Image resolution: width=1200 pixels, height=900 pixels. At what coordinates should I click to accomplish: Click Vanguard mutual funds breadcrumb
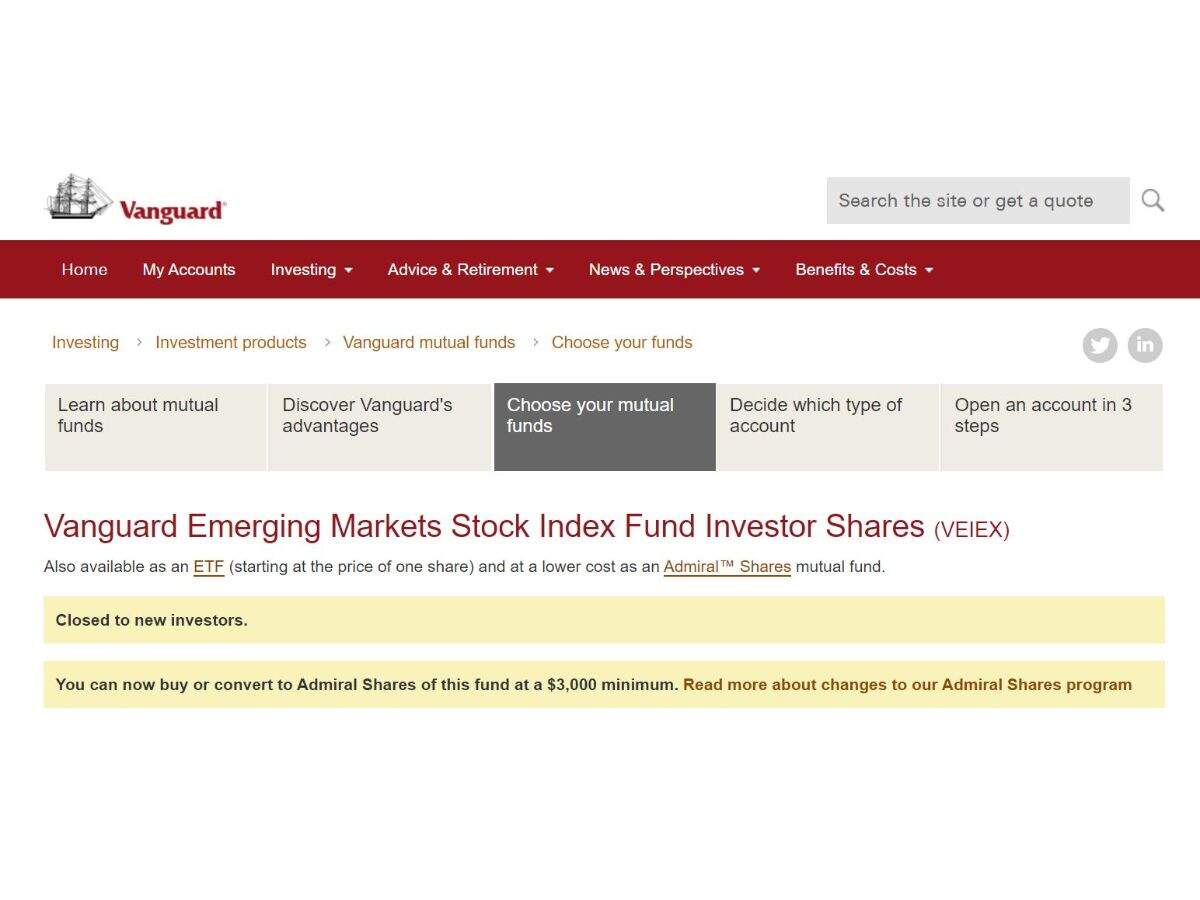pos(429,342)
